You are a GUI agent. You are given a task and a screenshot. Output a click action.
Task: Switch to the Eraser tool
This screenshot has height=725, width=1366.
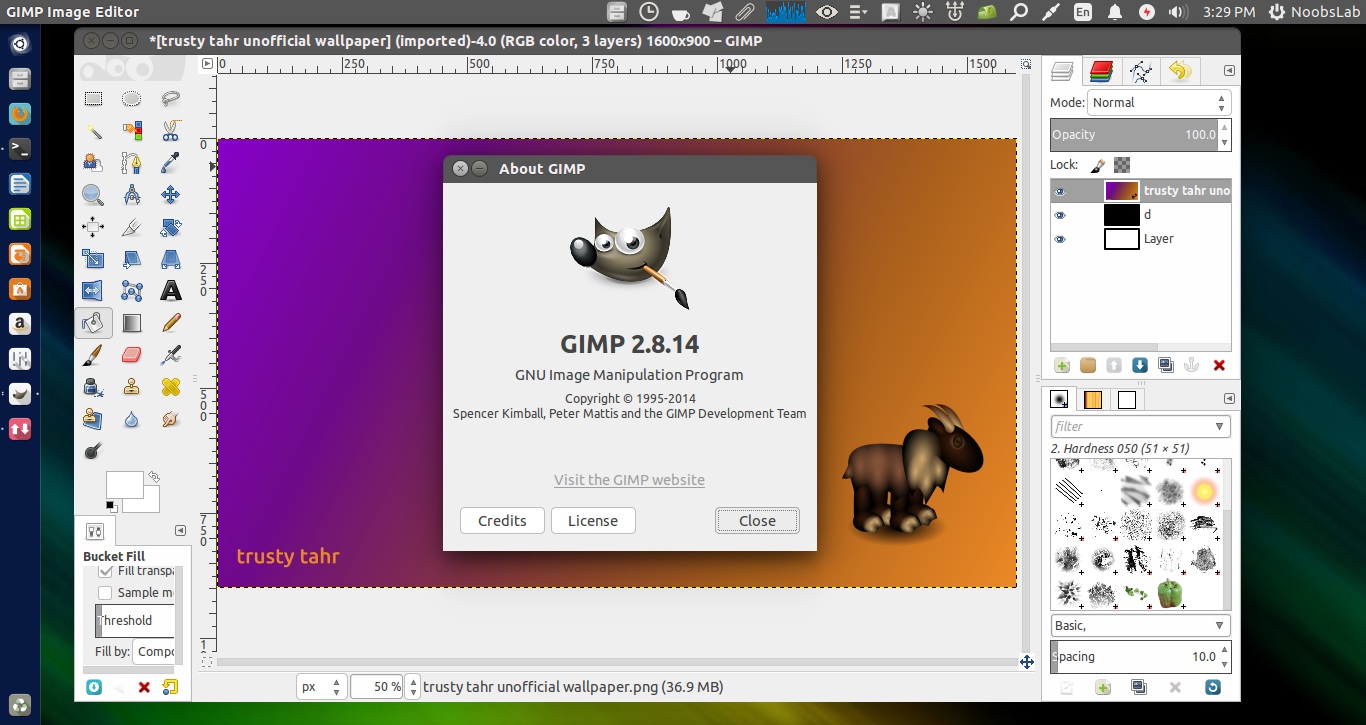(132, 355)
